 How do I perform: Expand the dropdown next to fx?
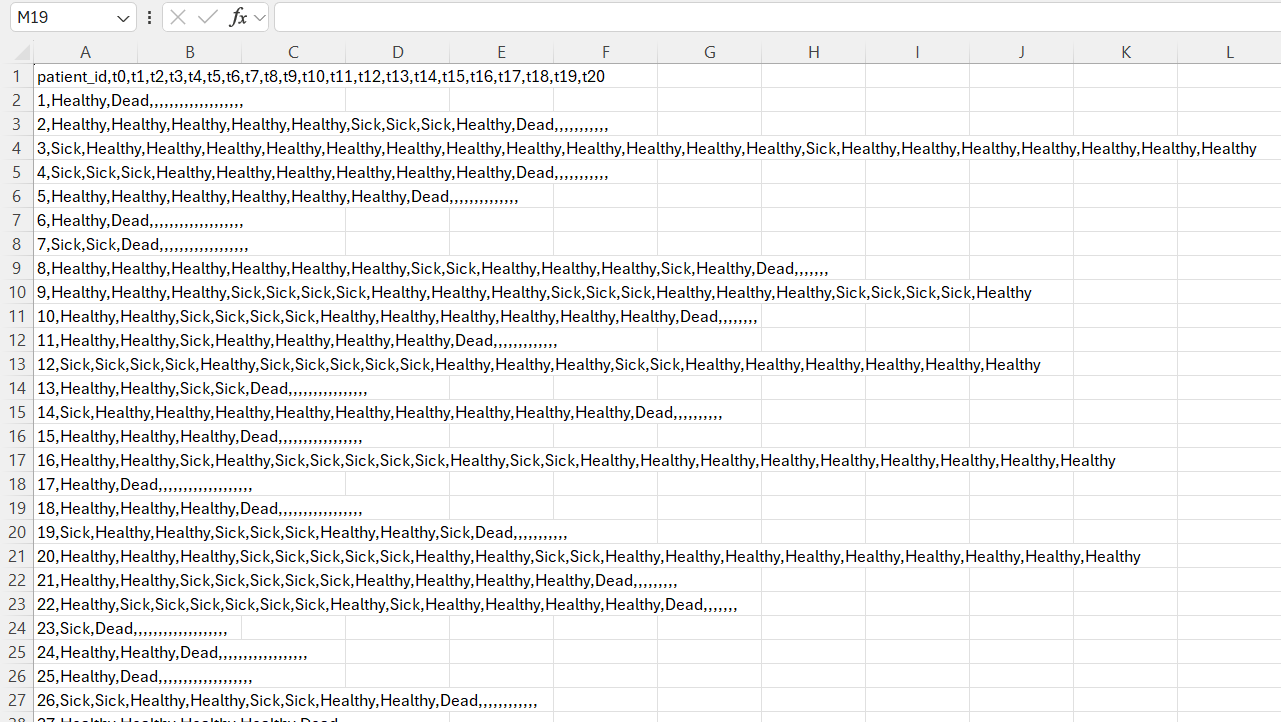coord(260,18)
